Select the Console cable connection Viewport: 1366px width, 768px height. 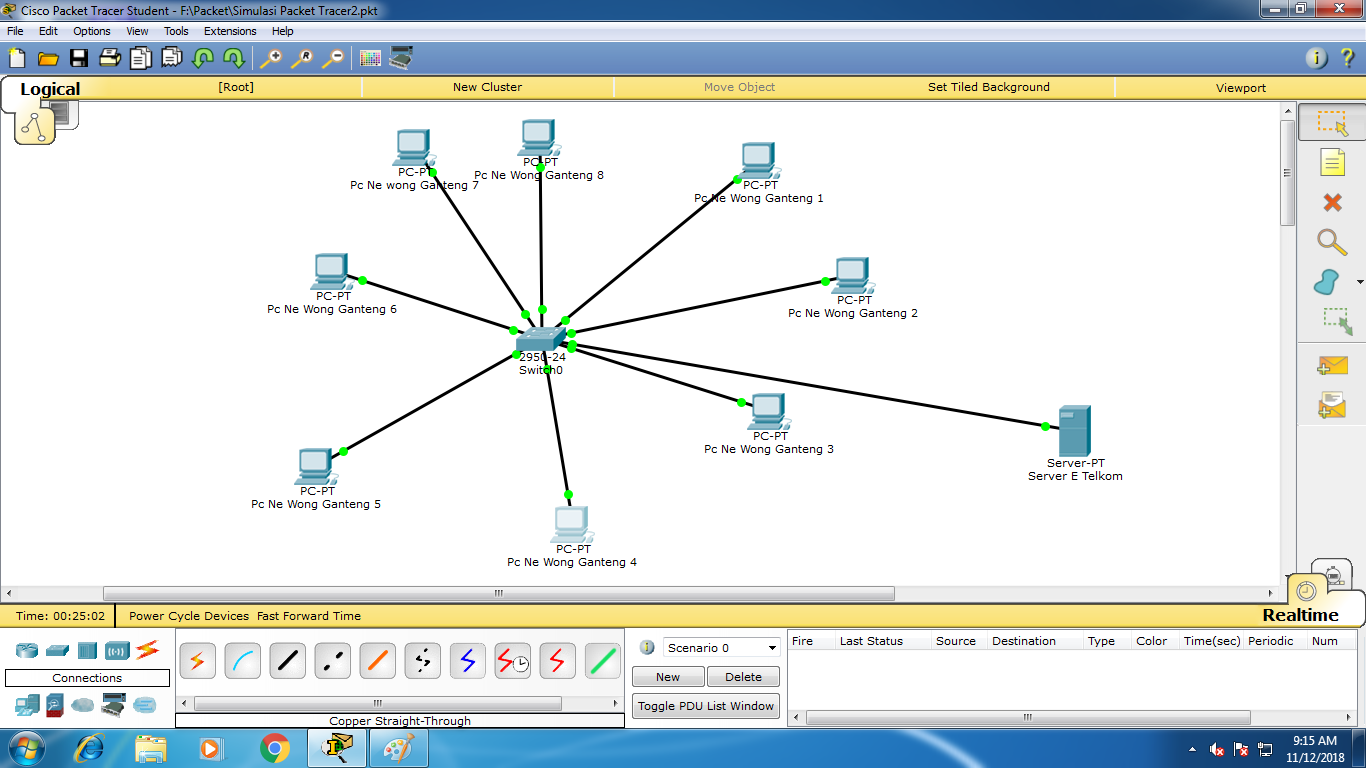pos(242,659)
